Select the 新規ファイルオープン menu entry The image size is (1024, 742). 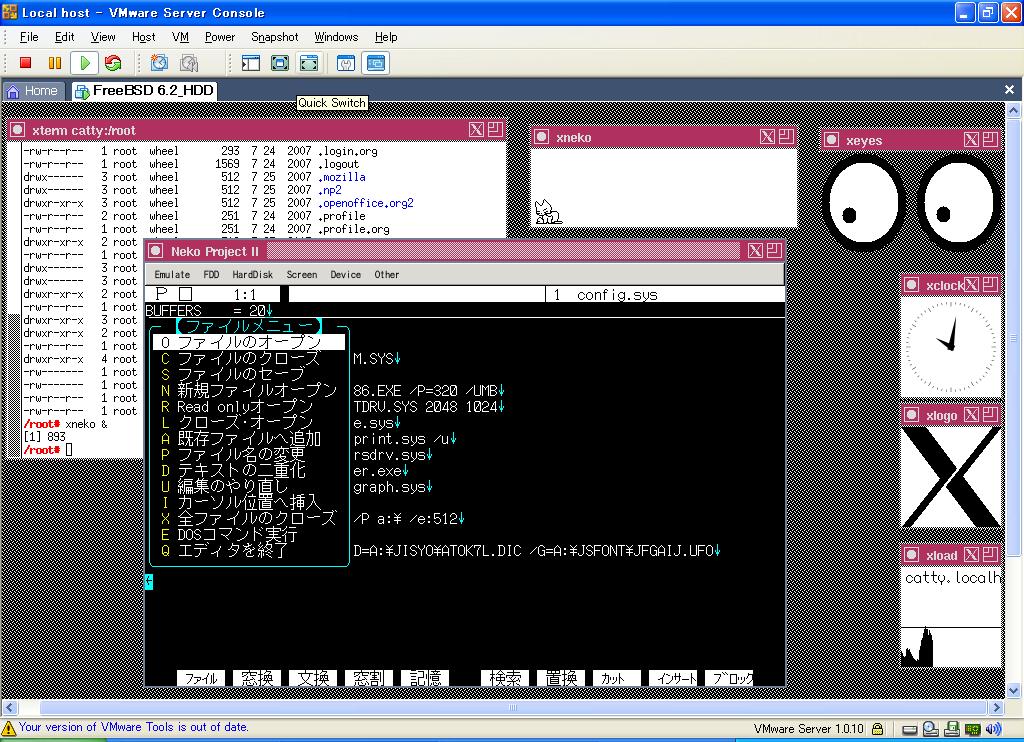(x=249, y=390)
